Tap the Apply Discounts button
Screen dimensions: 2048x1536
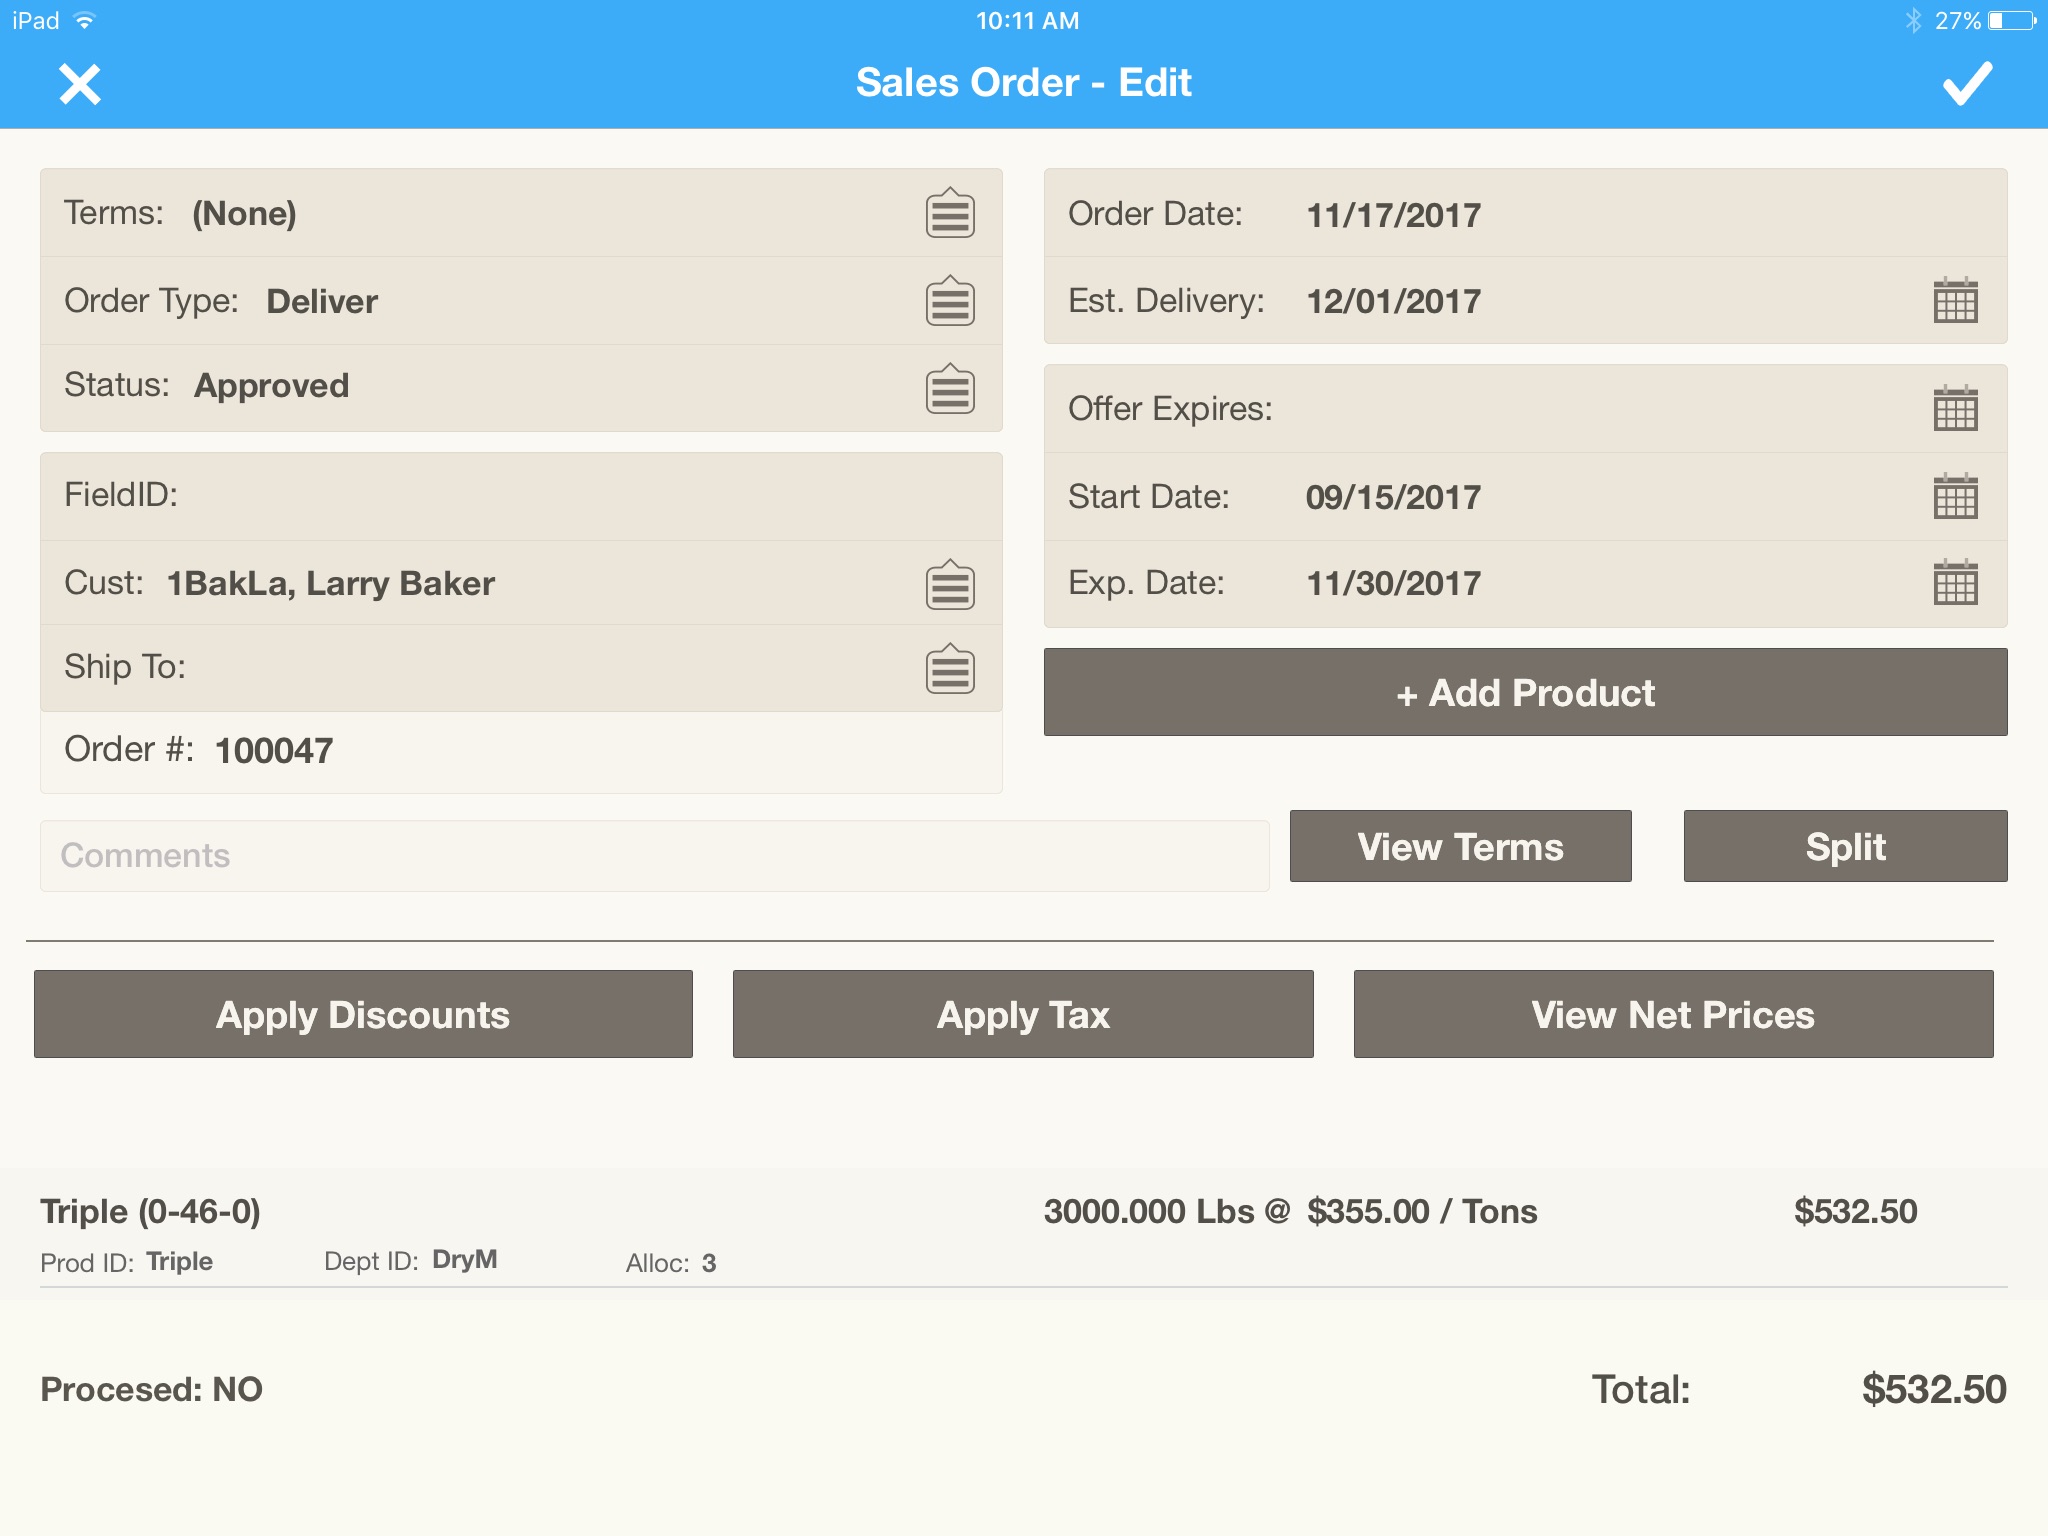coord(363,1014)
